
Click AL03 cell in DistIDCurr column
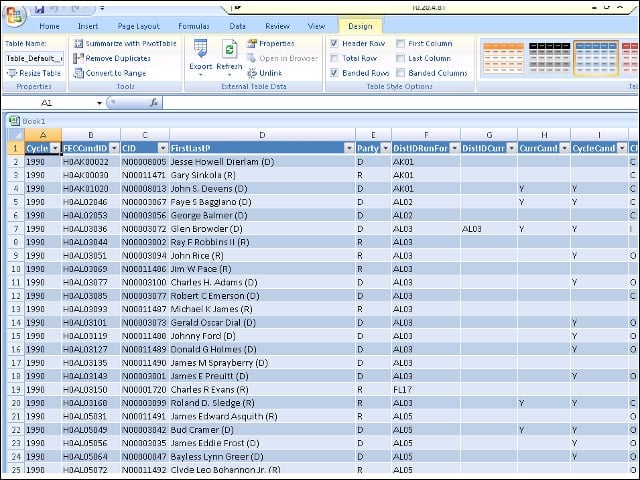[489, 229]
